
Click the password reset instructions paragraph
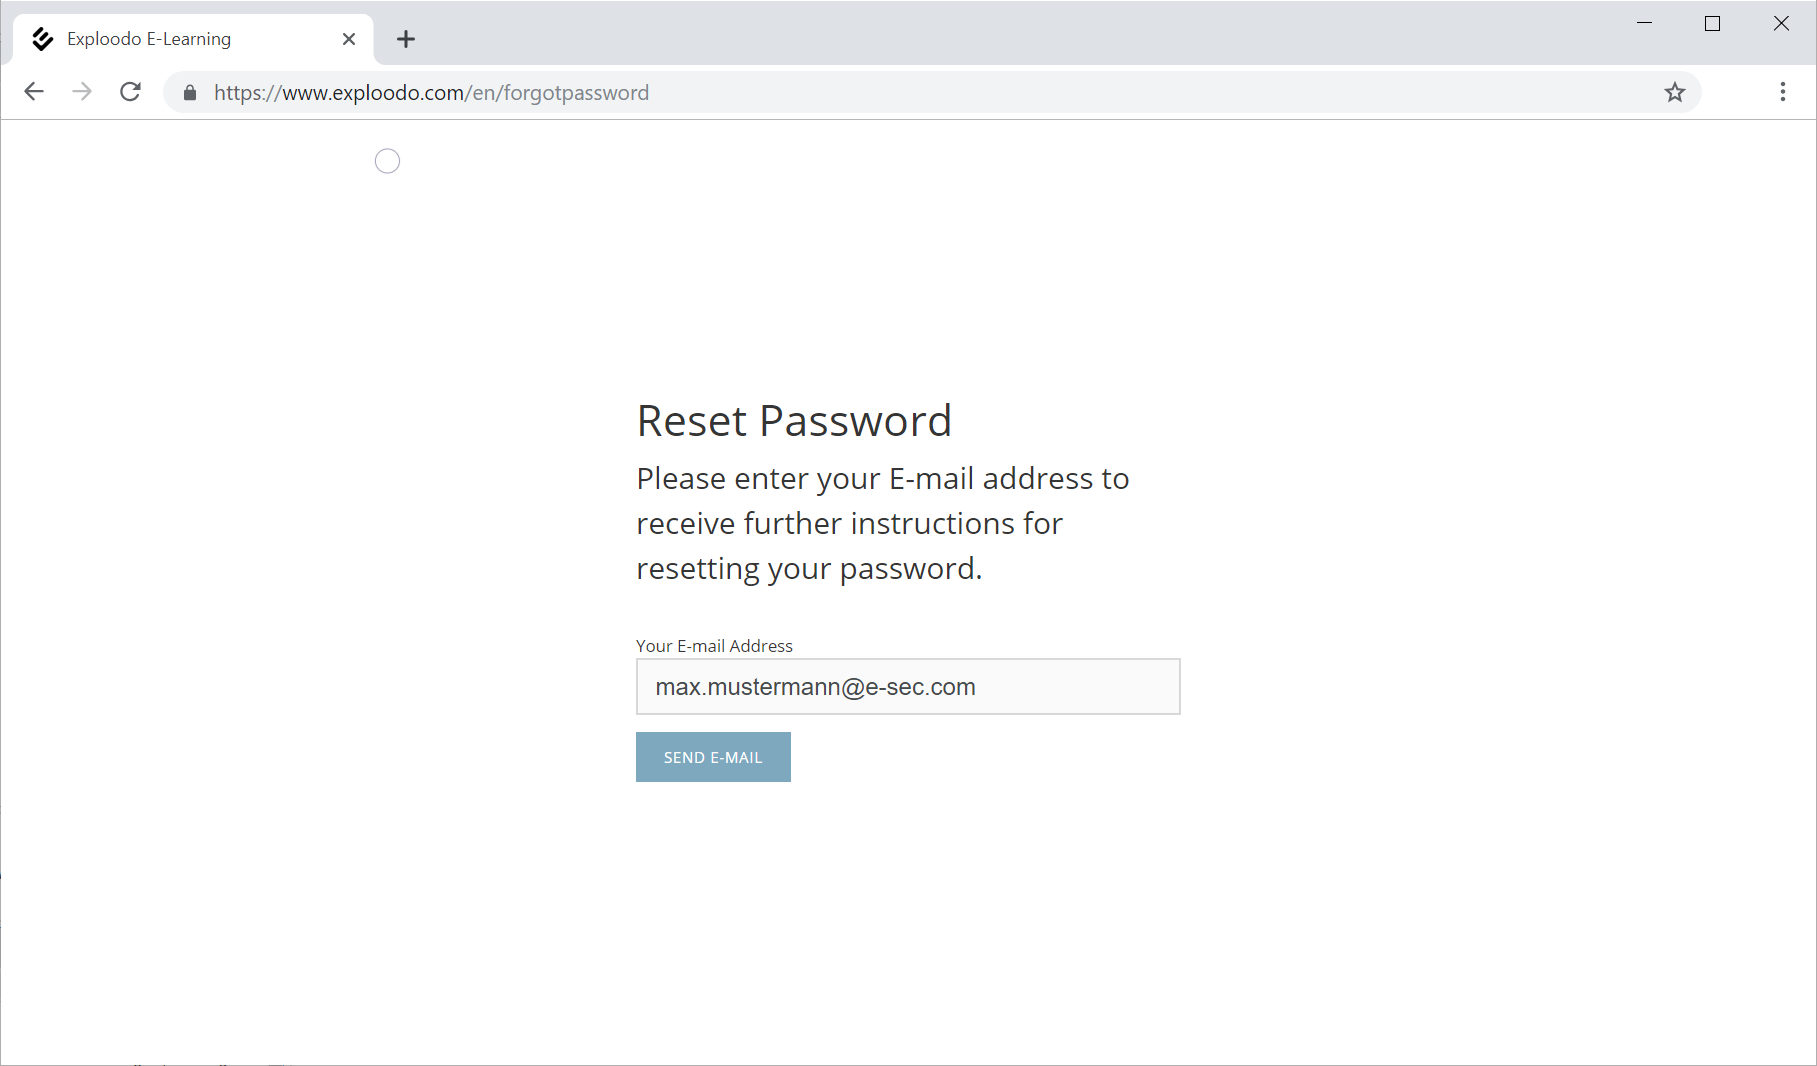[882, 523]
